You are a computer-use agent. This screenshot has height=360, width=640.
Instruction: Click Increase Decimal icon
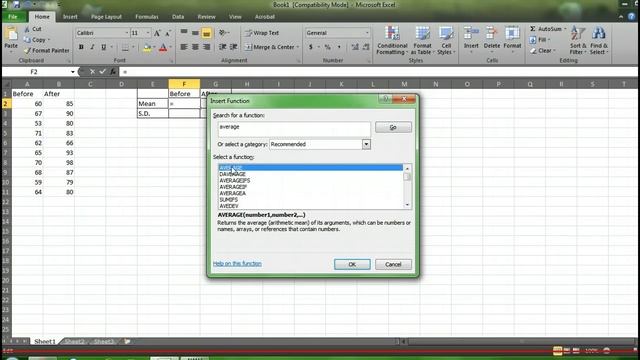pyautogui.click(x=355, y=47)
